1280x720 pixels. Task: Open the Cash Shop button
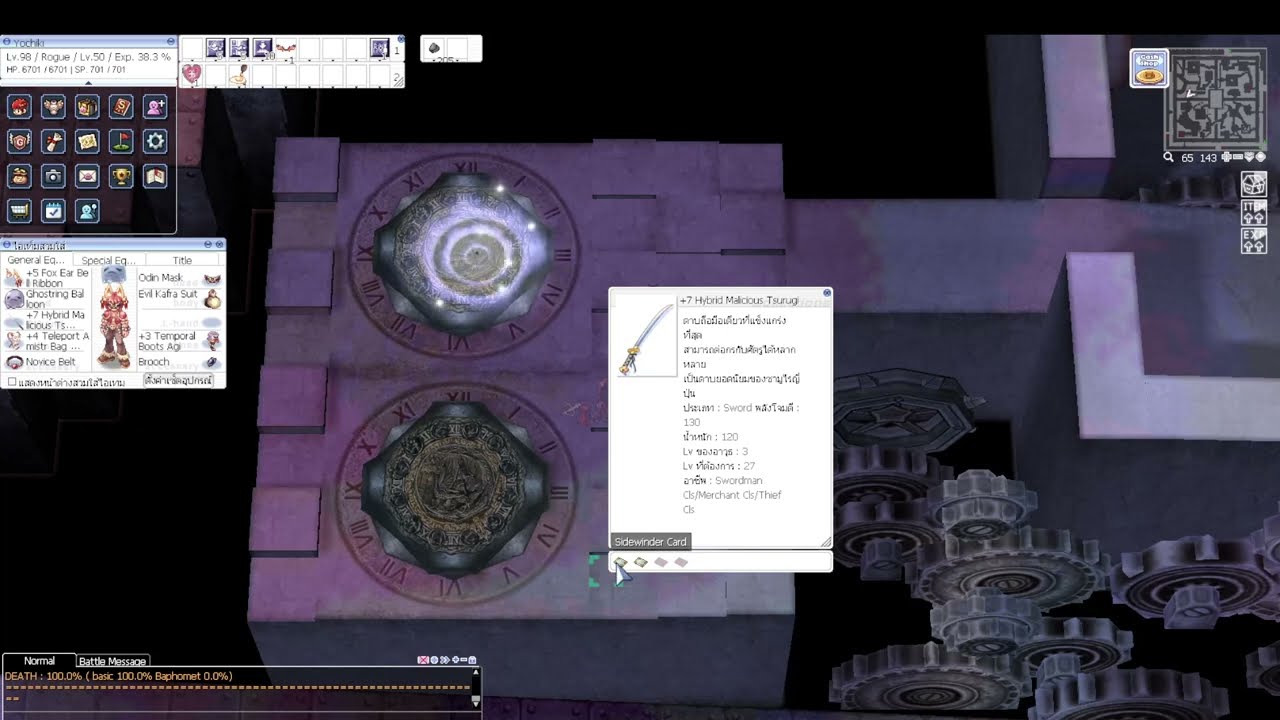[1149, 68]
